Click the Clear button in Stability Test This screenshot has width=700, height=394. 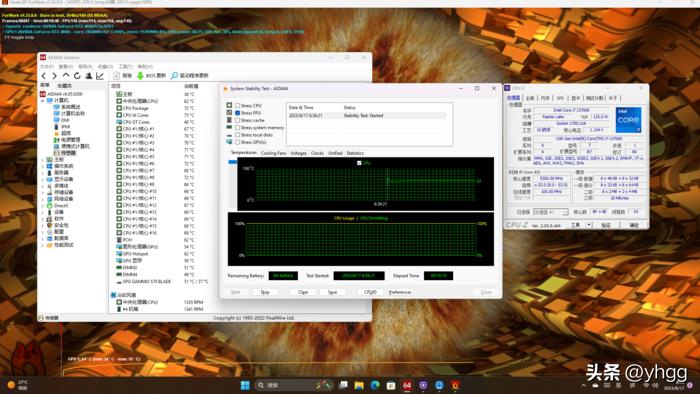coord(303,292)
